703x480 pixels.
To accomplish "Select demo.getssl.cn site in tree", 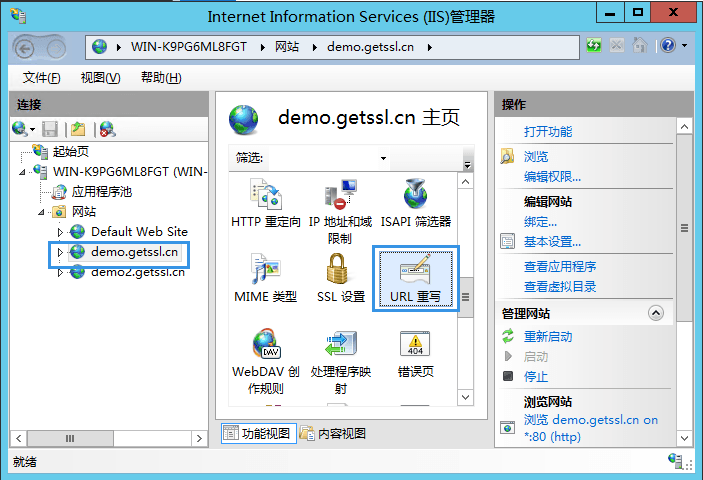I will click(134, 252).
